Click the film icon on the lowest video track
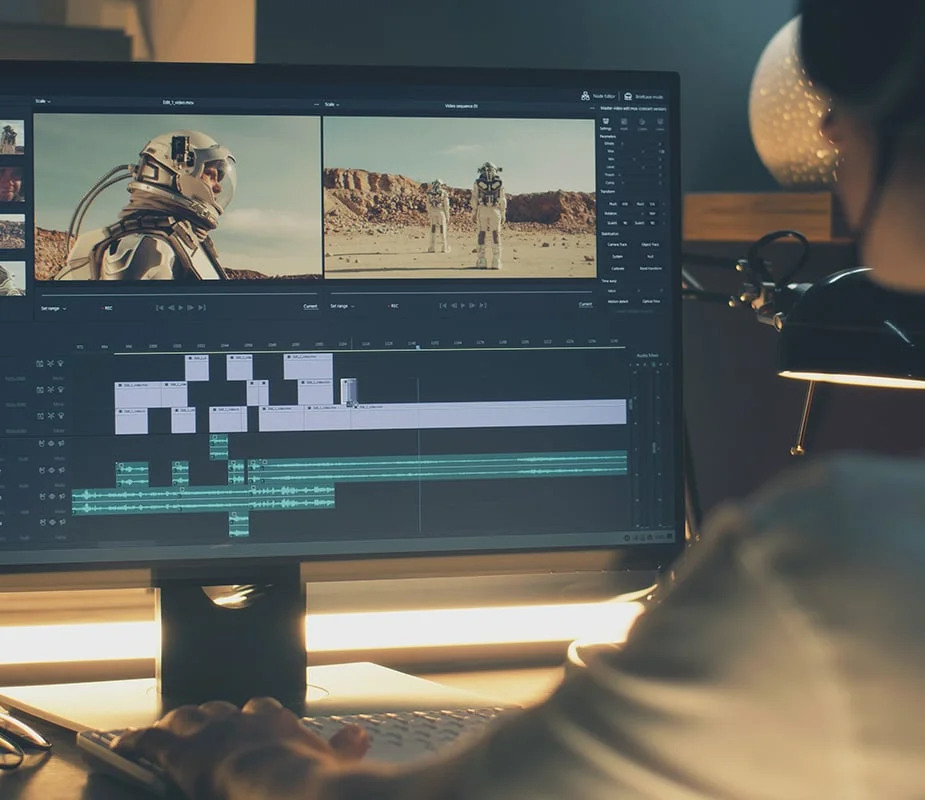Image resolution: width=925 pixels, height=800 pixels. (x=40, y=416)
